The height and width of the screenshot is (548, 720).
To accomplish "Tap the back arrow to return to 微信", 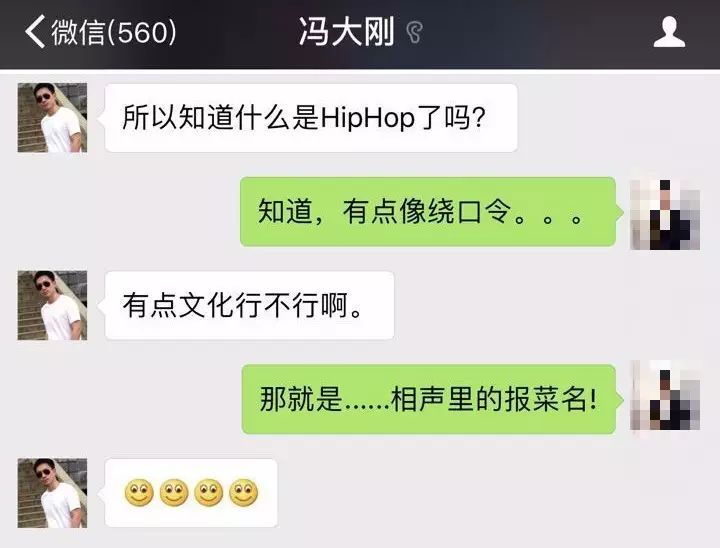I will tap(35, 31).
